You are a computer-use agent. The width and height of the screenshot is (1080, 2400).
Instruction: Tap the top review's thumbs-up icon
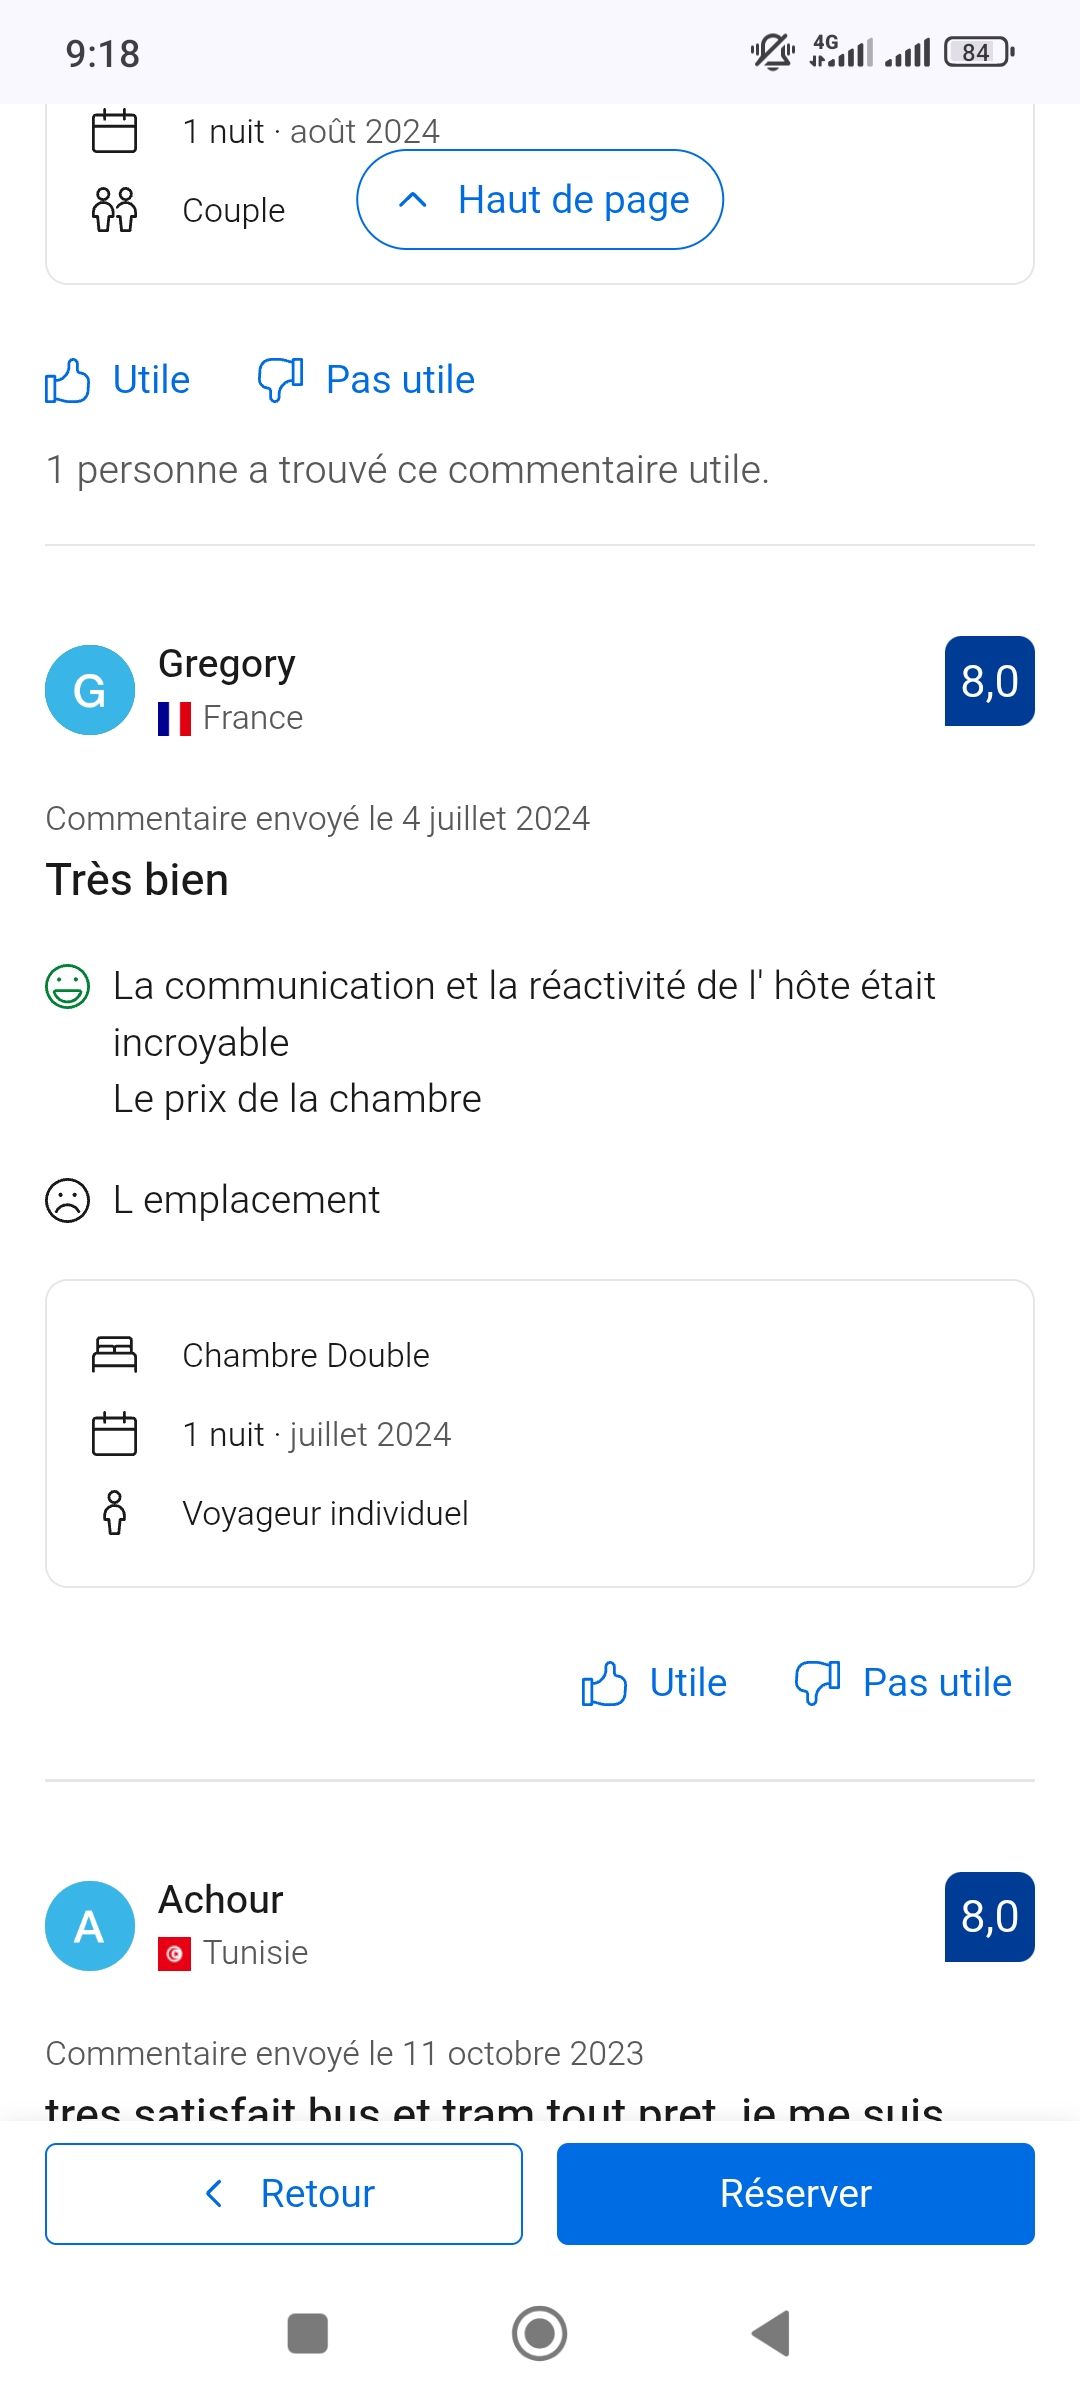[x=68, y=381]
